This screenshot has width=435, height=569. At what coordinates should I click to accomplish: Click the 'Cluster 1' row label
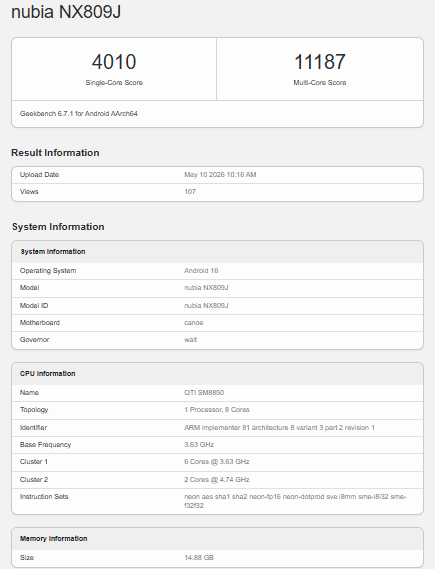(x=34, y=462)
